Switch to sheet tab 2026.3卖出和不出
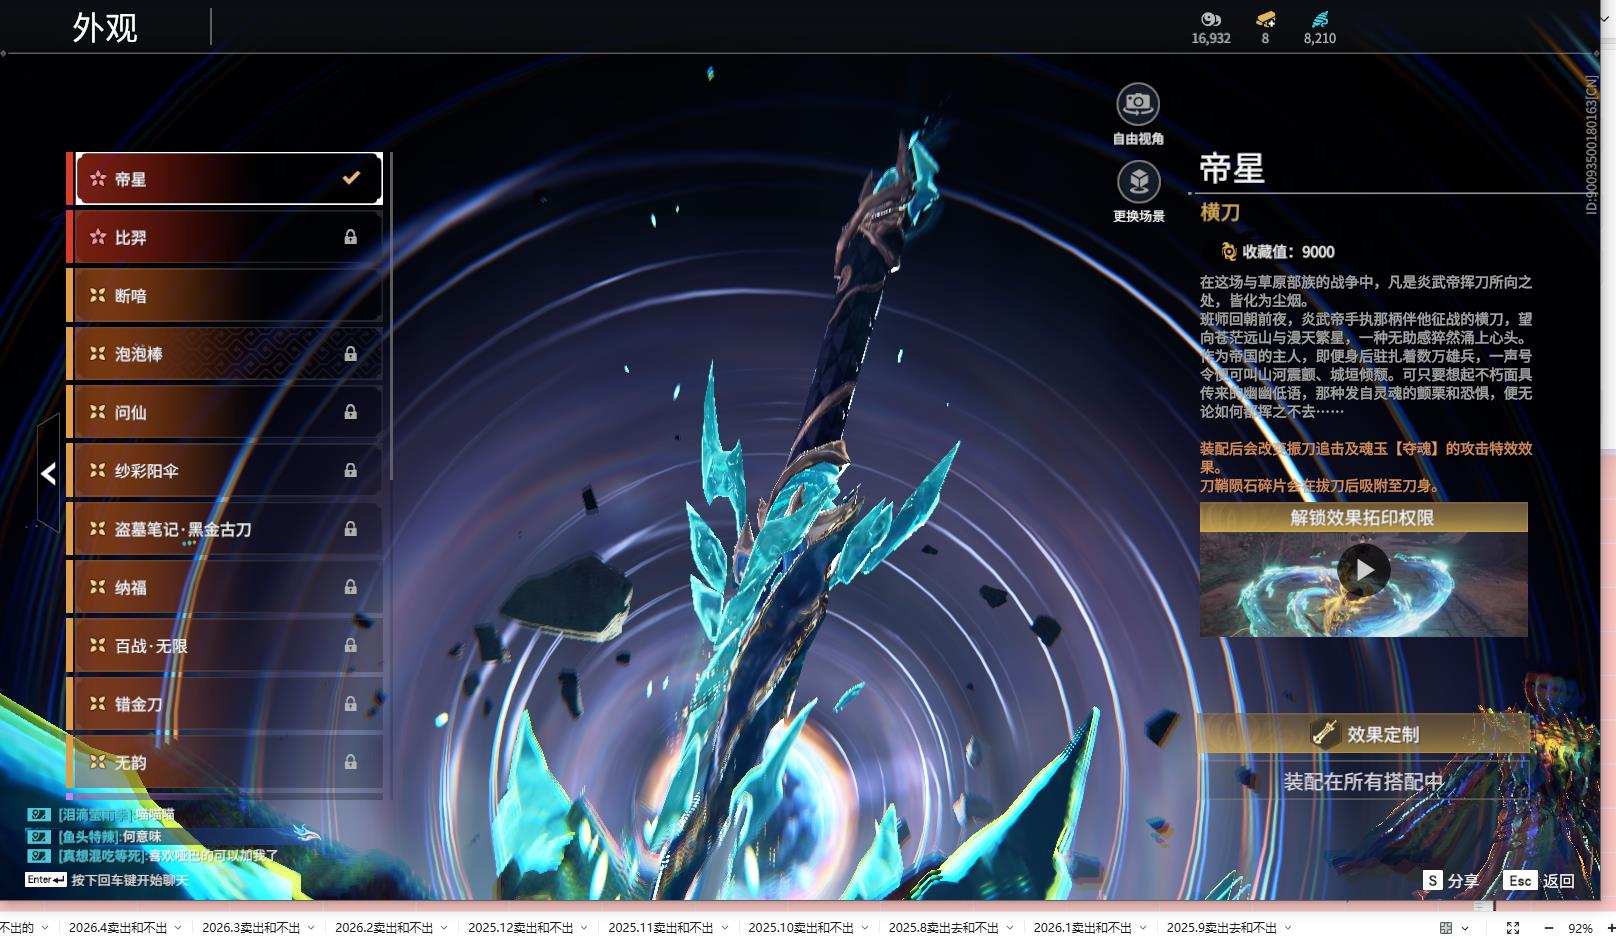The height and width of the screenshot is (939, 1616). (x=251, y=928)
